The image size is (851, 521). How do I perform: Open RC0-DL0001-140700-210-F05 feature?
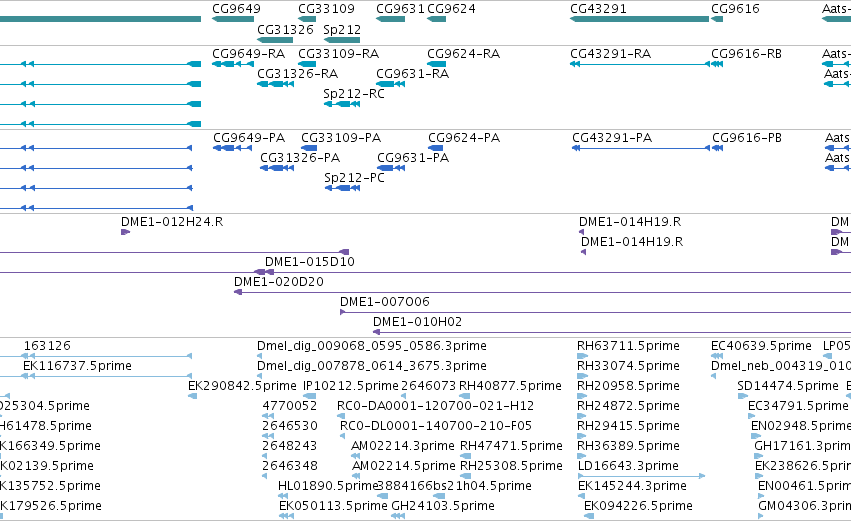[436, 426]
